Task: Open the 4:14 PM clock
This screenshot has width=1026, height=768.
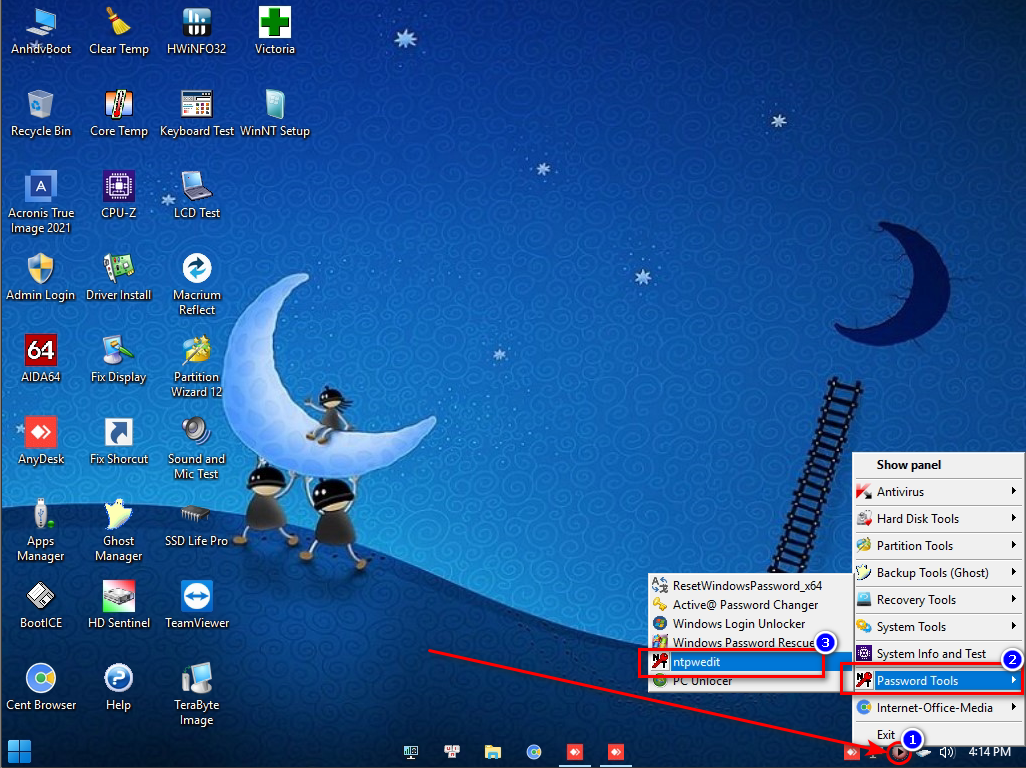Action: click(x=989, y=752)
